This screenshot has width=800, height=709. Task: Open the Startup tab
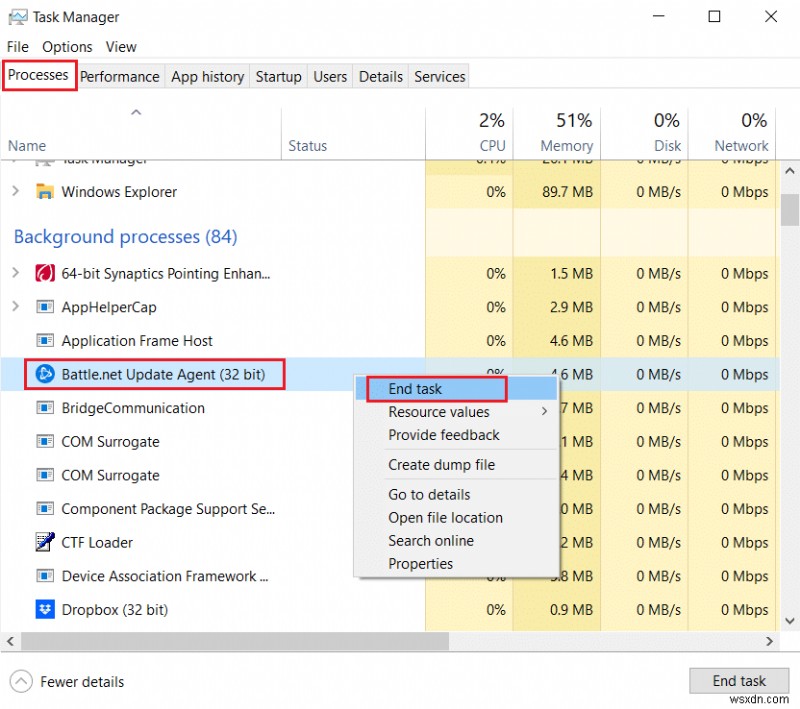pyautogui.click(x=278, y=77)
